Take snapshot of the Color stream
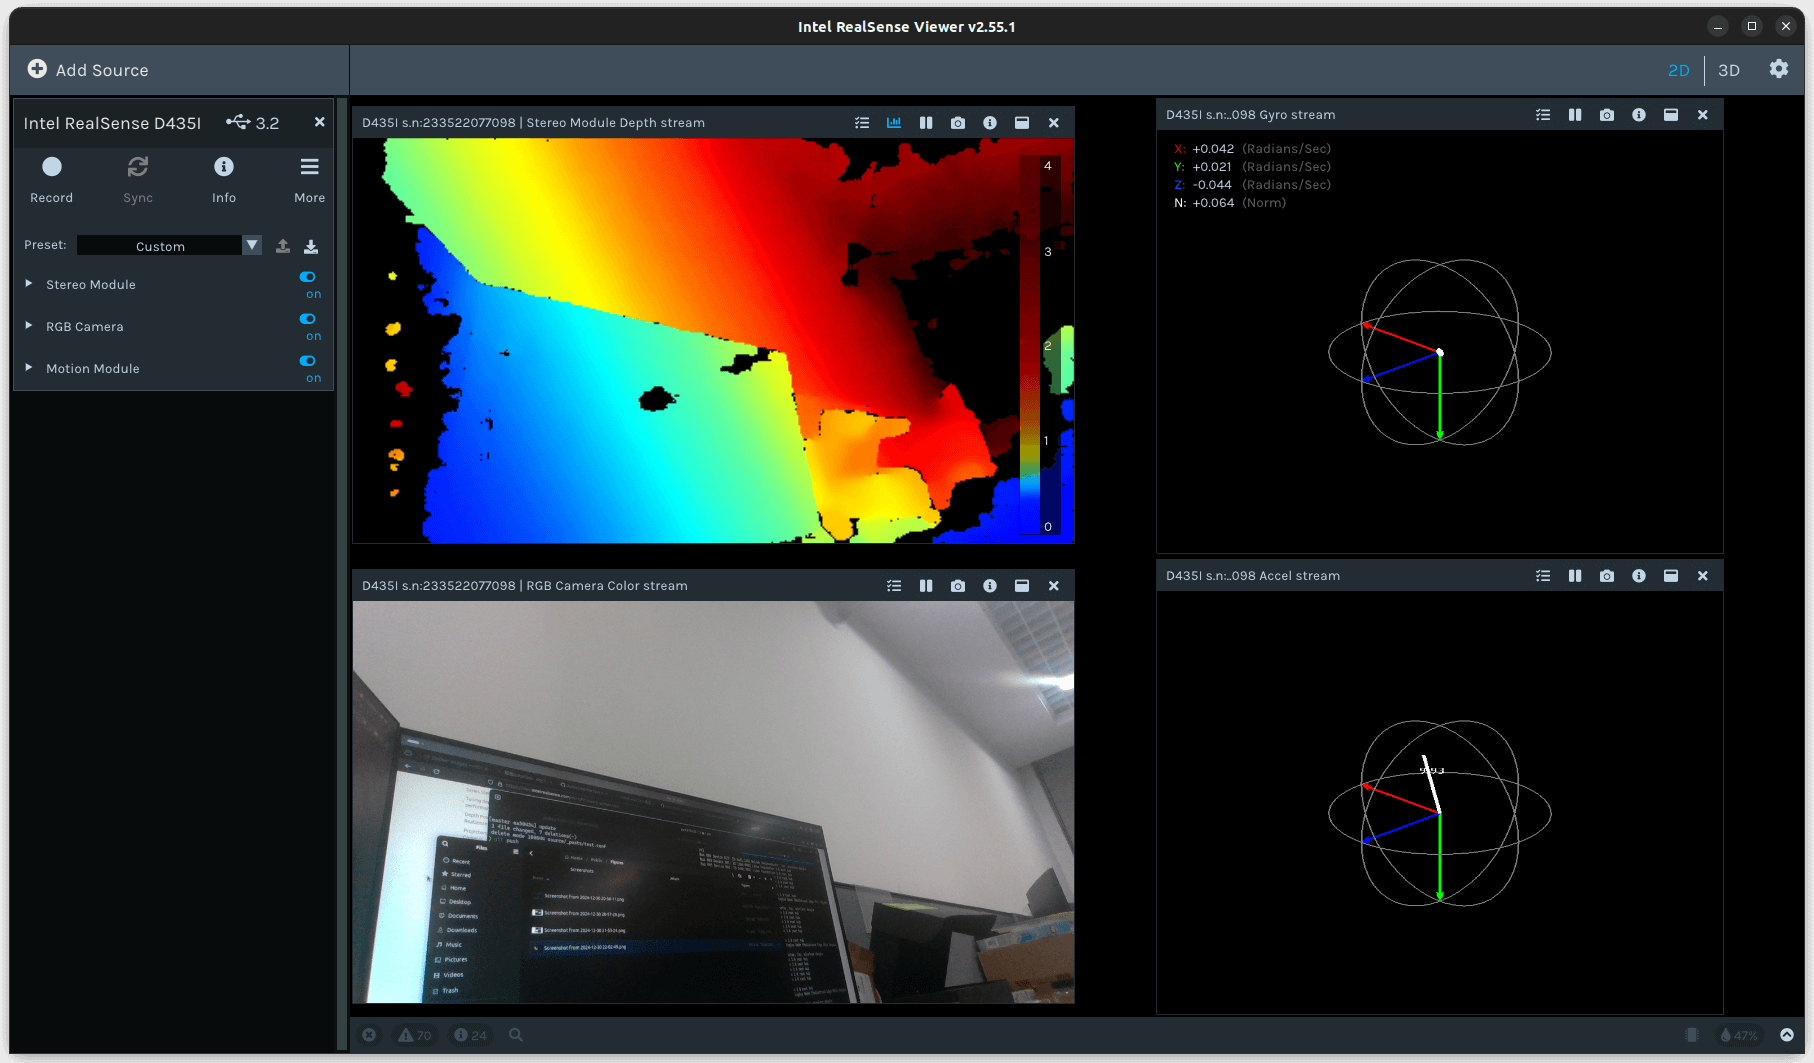This screenshot has width=1814, height=1063. coord(958,586)
